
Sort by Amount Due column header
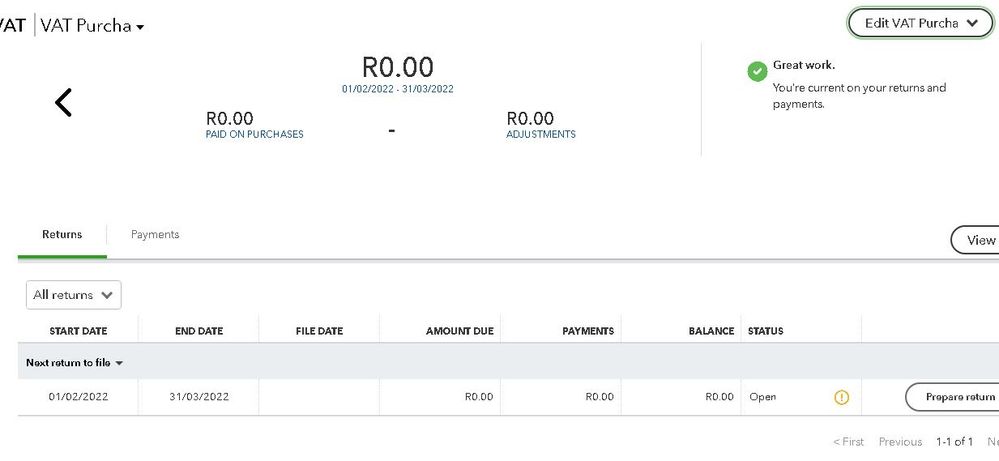(x=459, y=331)
